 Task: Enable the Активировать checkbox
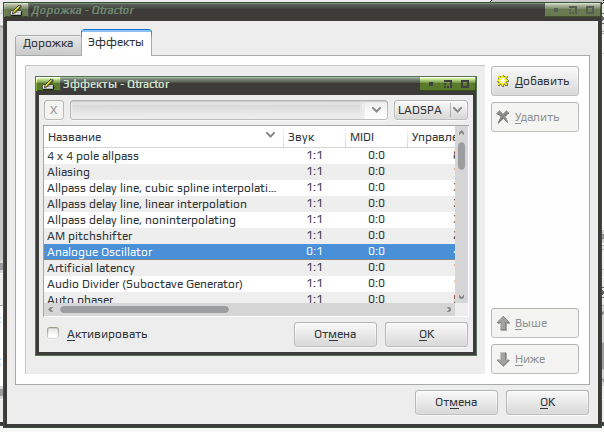click(x=53, y=333)
